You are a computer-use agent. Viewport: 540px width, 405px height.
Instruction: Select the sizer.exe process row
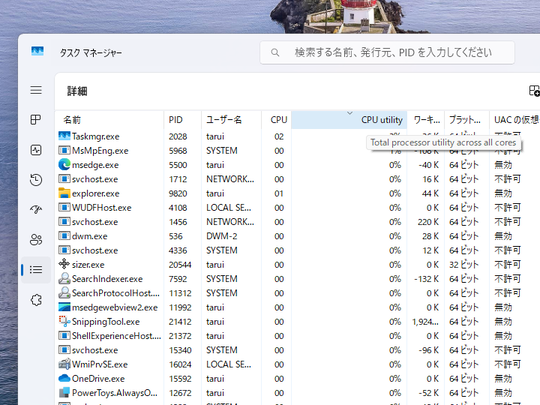(298, 264)
